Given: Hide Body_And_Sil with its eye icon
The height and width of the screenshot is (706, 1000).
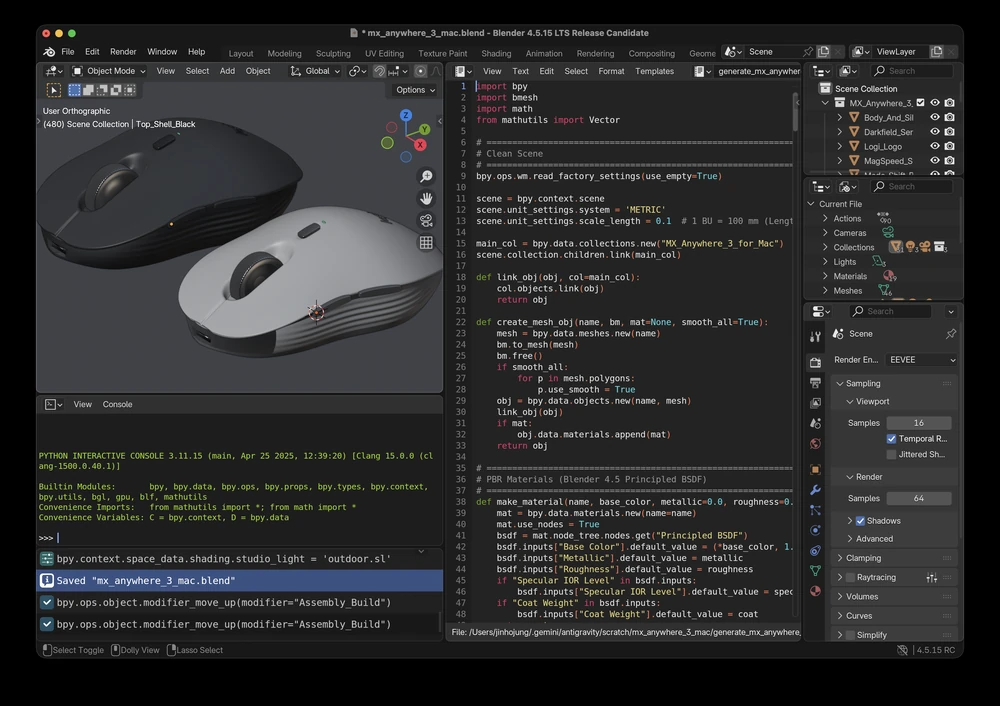Looking at the screenshot, I should (935, 117).
